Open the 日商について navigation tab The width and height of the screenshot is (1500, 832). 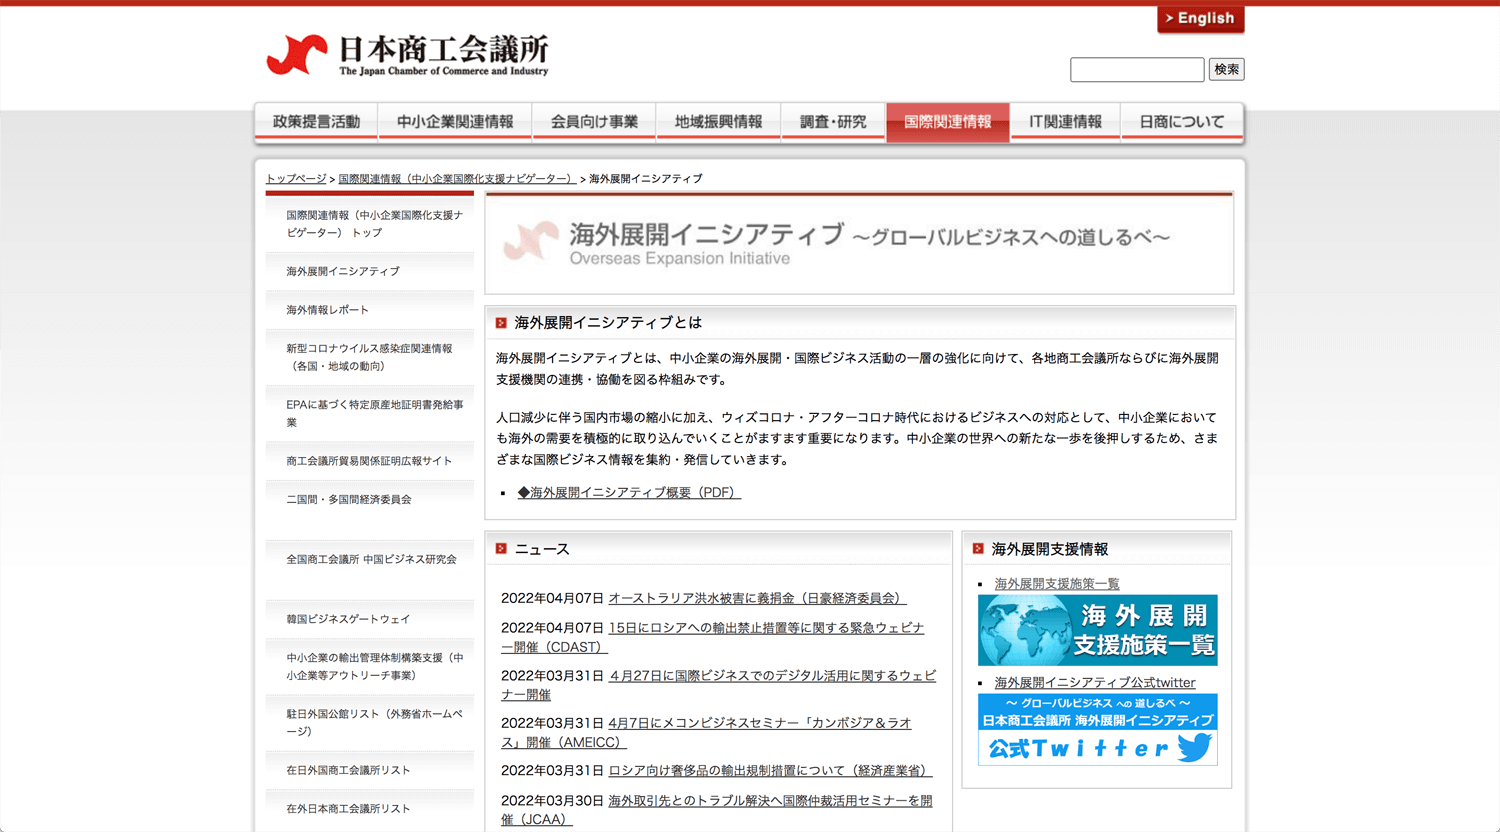1182,122
